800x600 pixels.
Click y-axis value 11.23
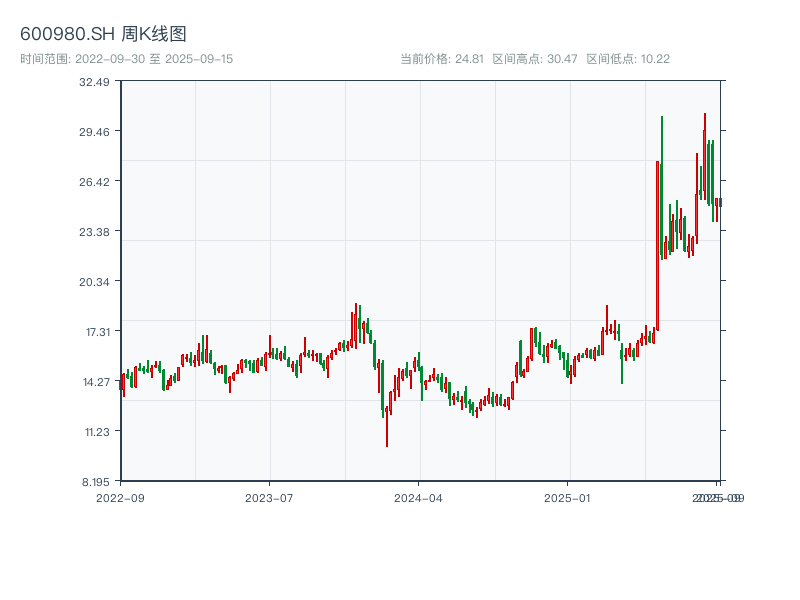pos(97,432)
